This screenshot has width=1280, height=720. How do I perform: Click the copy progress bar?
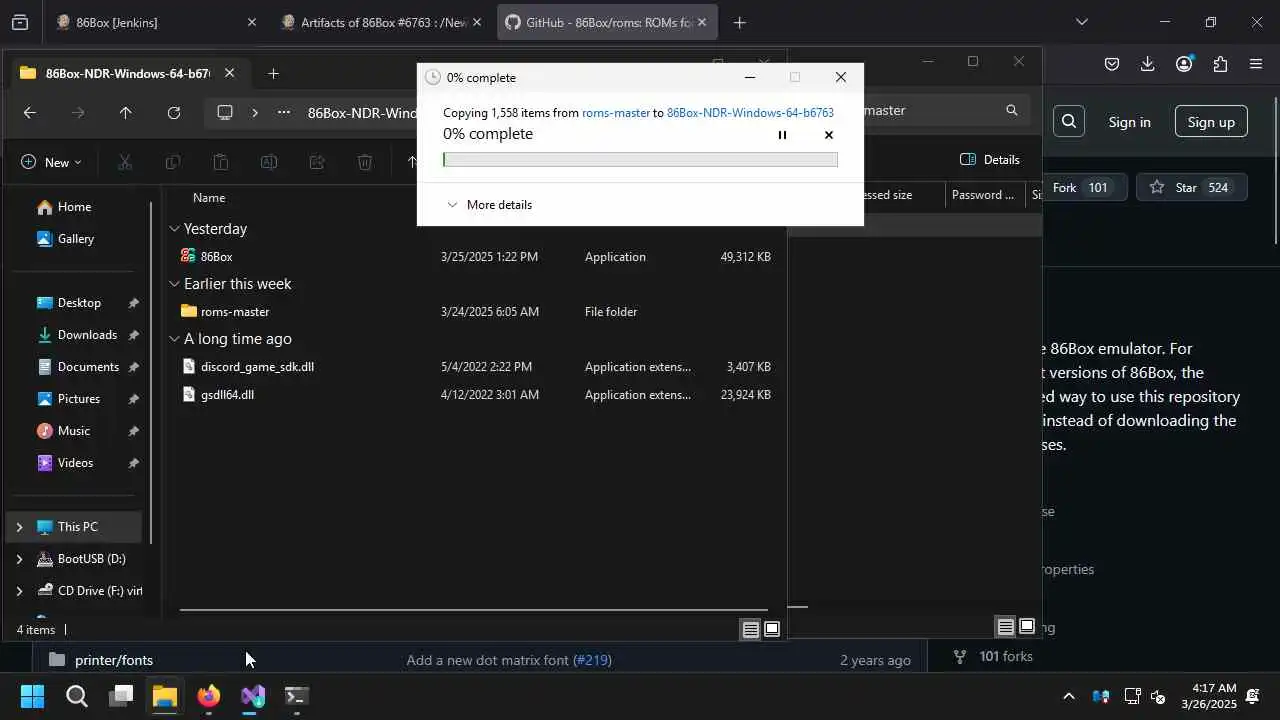(x=640, y=160)
